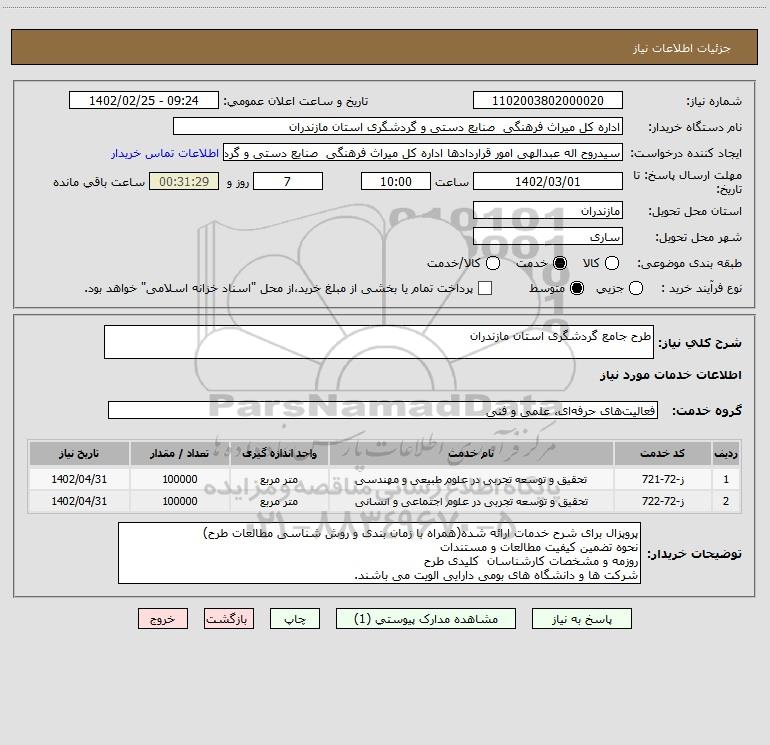Select the متوسط purchase type radio

click(x=577, y=288)
